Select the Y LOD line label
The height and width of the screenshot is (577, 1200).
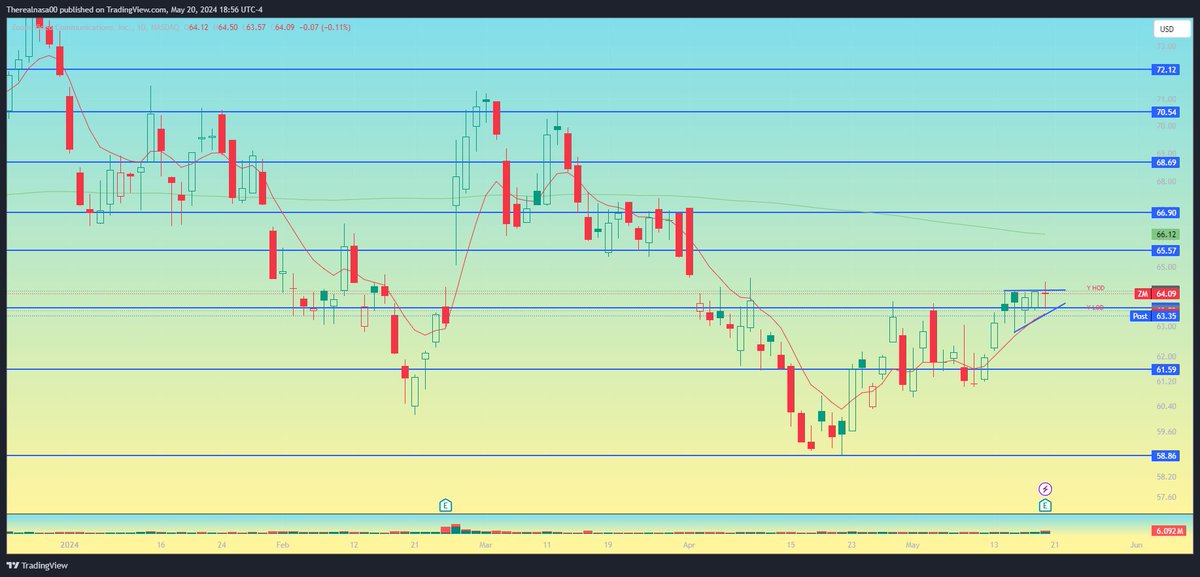coord(1095,307)
